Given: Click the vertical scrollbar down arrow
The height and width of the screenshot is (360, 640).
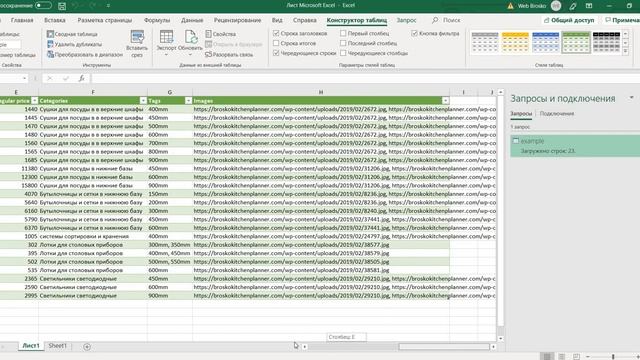Looking at the screenshot, I should 500,338.
